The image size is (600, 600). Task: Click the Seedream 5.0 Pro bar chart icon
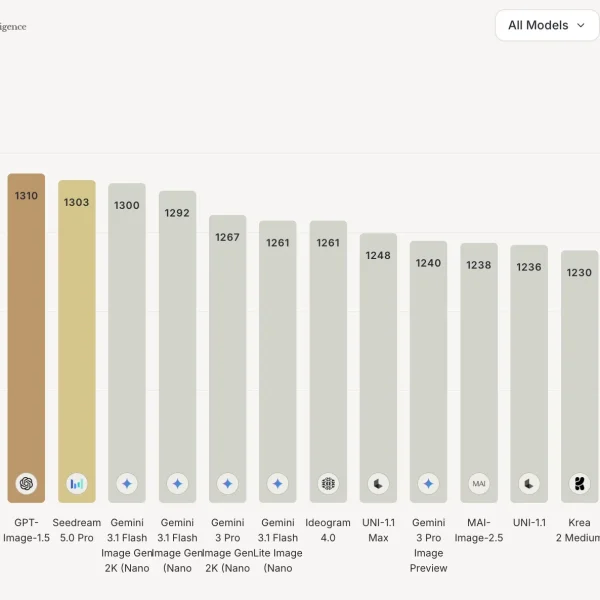click(x=77, y=484)
